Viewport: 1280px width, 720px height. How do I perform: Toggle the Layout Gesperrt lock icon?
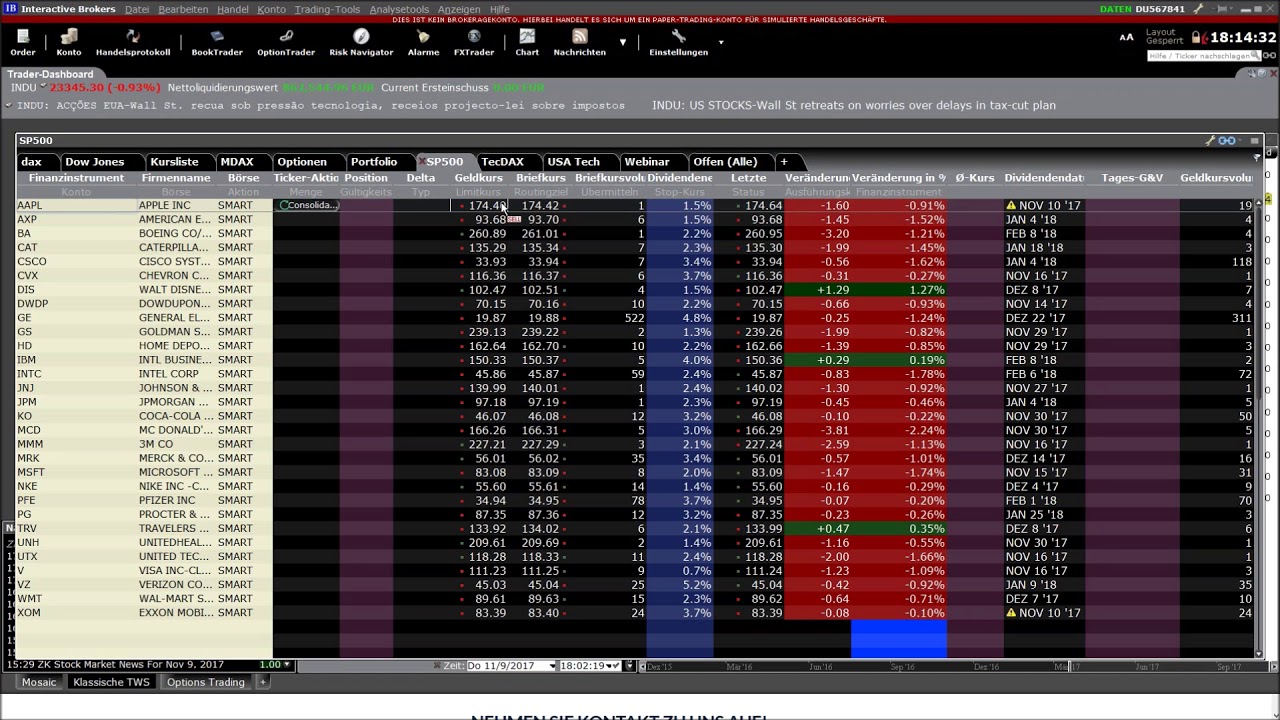(x=1195, y=37)
